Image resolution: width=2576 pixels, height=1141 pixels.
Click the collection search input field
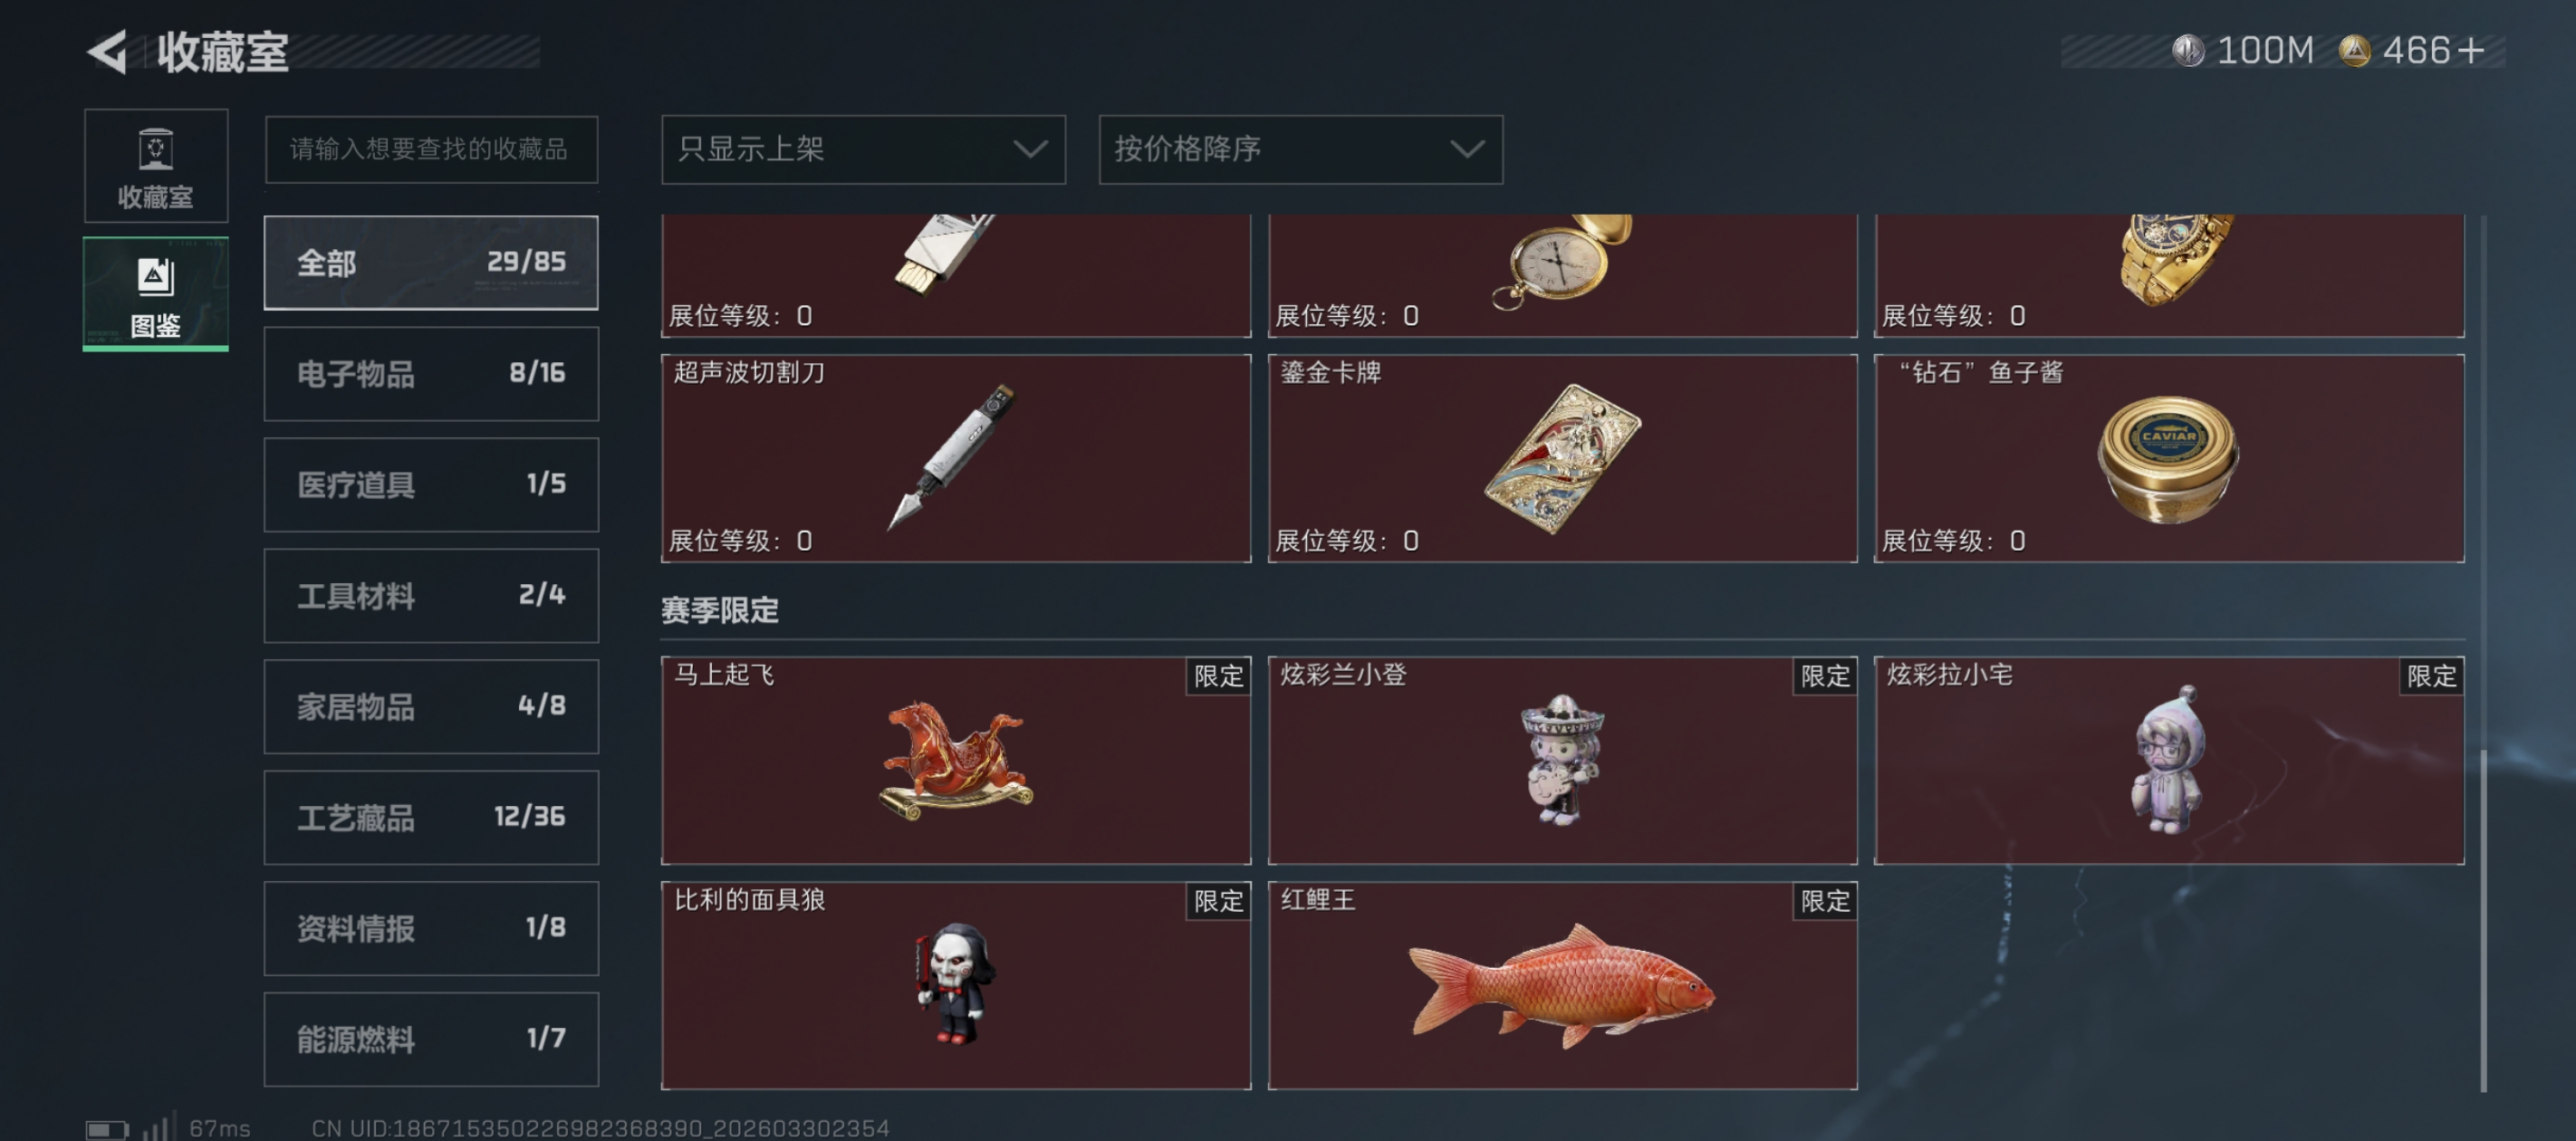[x=431, y=150]
